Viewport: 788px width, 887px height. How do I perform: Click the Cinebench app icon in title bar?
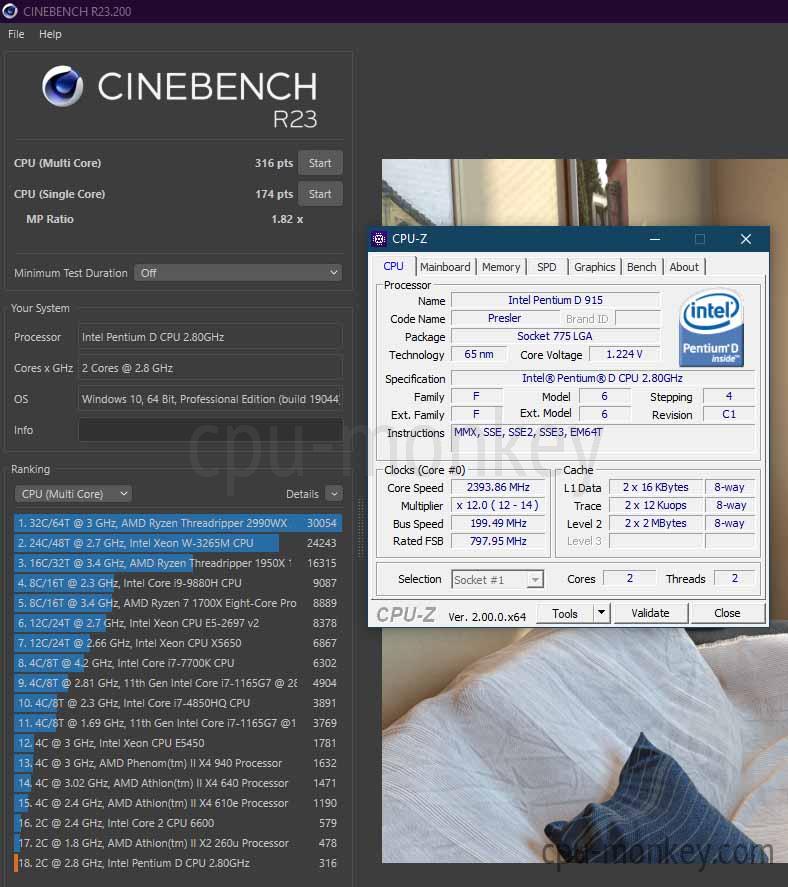[x=10, y=11]
